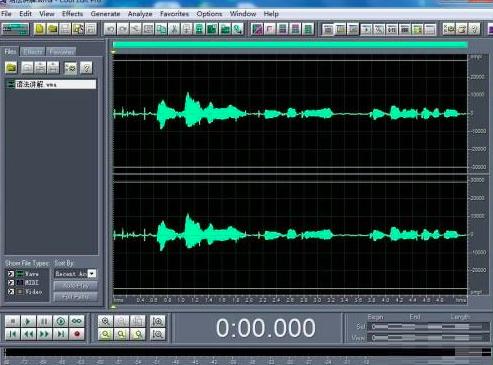Click the Auto-Play button
Viewport: 493px width, 365px height.
pos(76,286)
